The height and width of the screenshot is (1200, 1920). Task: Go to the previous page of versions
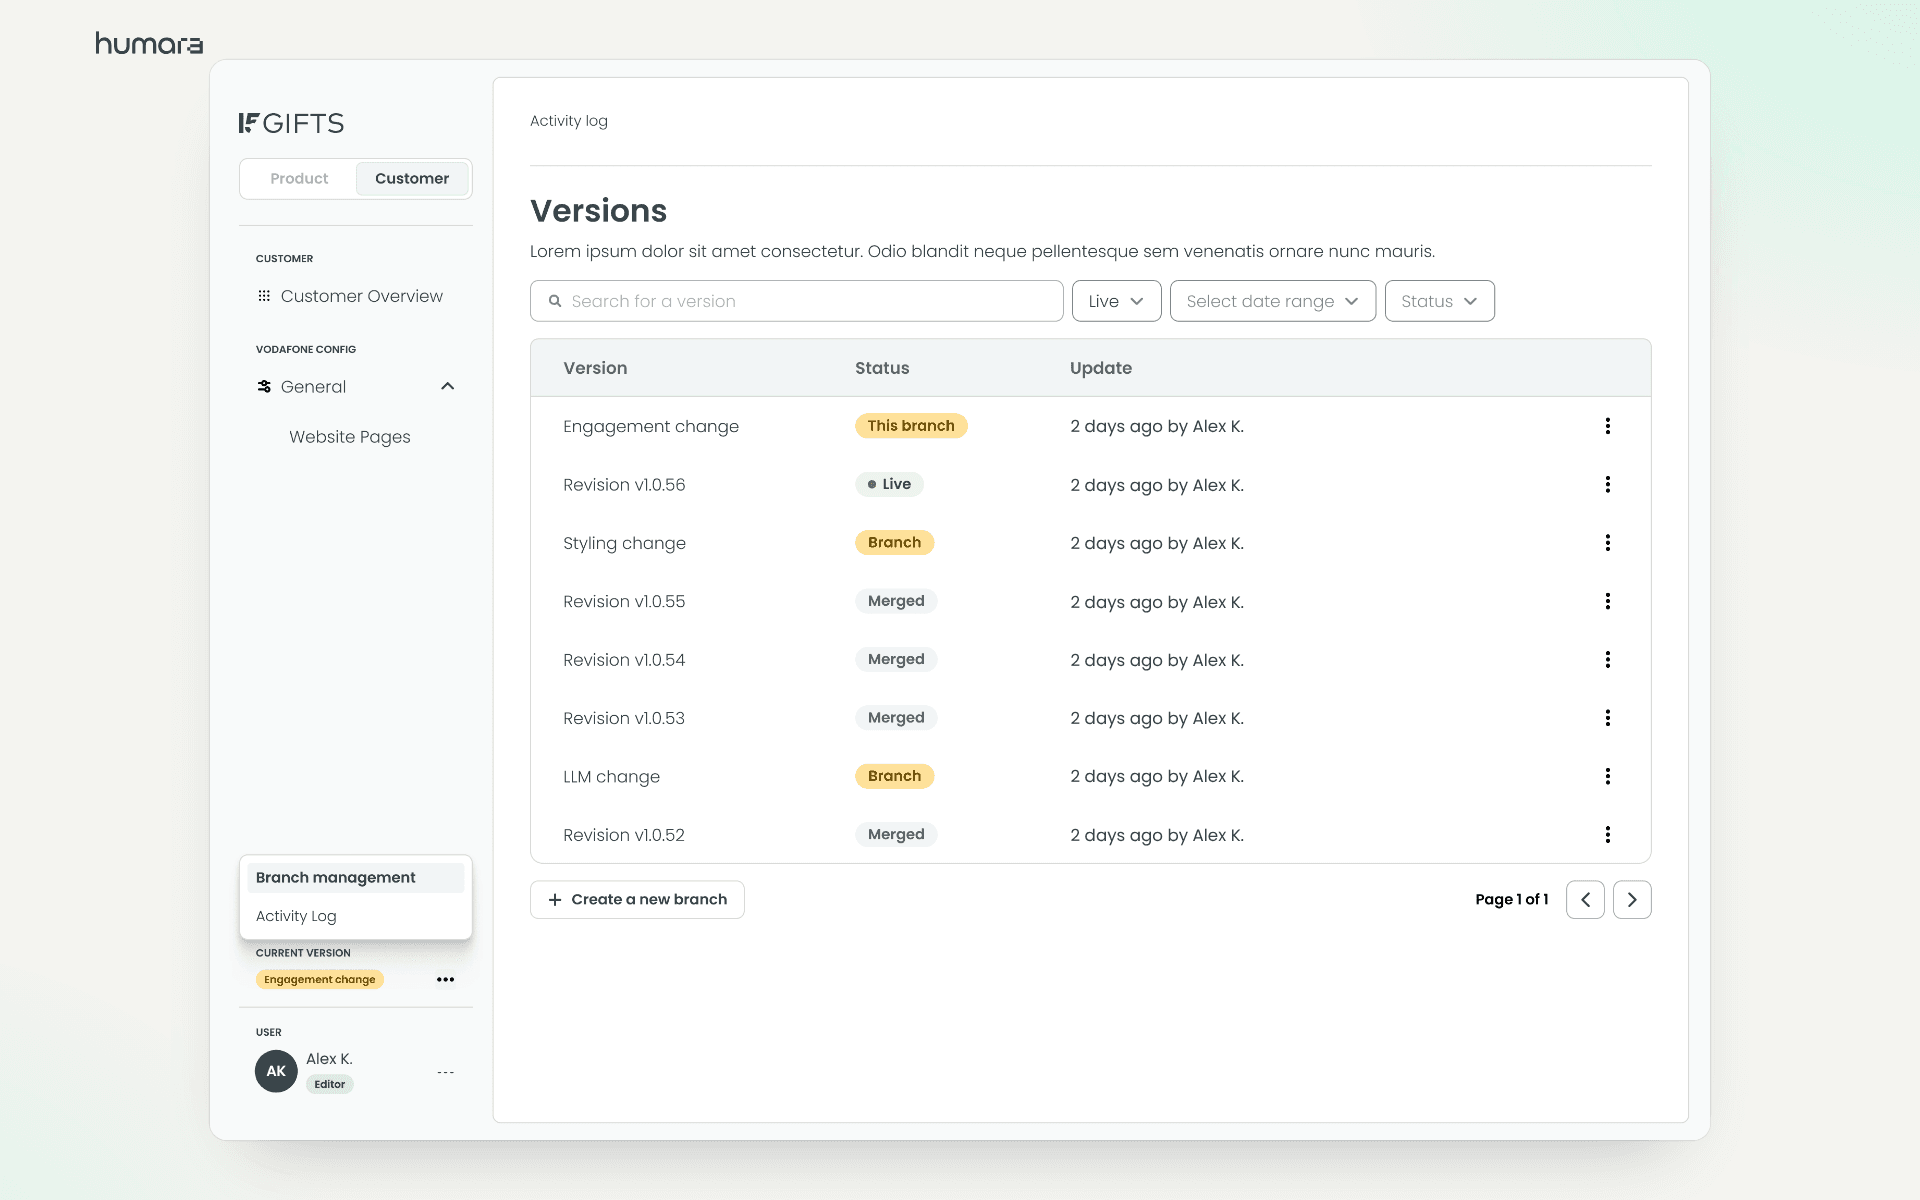1585,900
